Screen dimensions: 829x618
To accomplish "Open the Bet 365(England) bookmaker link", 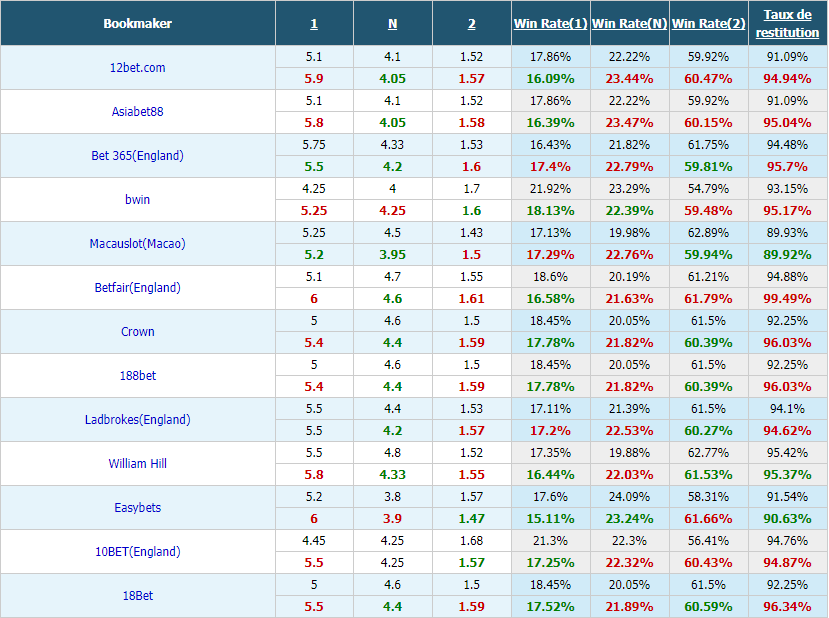I will point(137,155).
